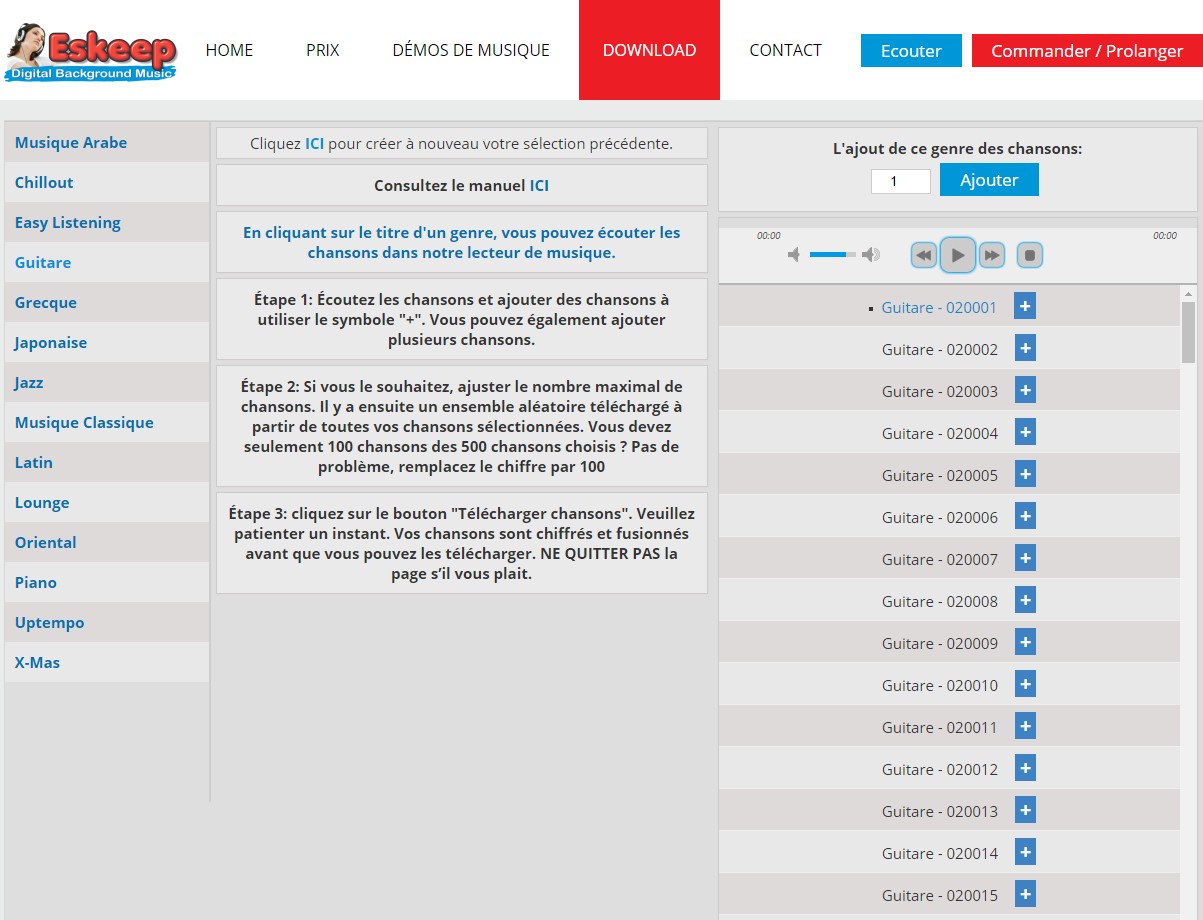
Task: Select track title Guitare - 020005
Action: 940,475
